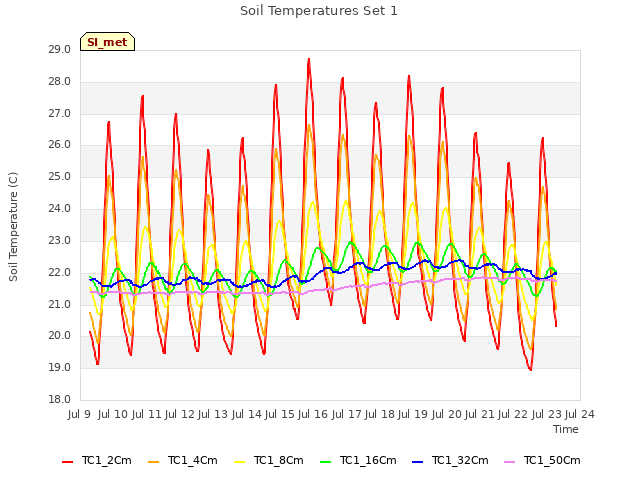Click the 28.0 y-axis tick label

click(x=60, y=82)
